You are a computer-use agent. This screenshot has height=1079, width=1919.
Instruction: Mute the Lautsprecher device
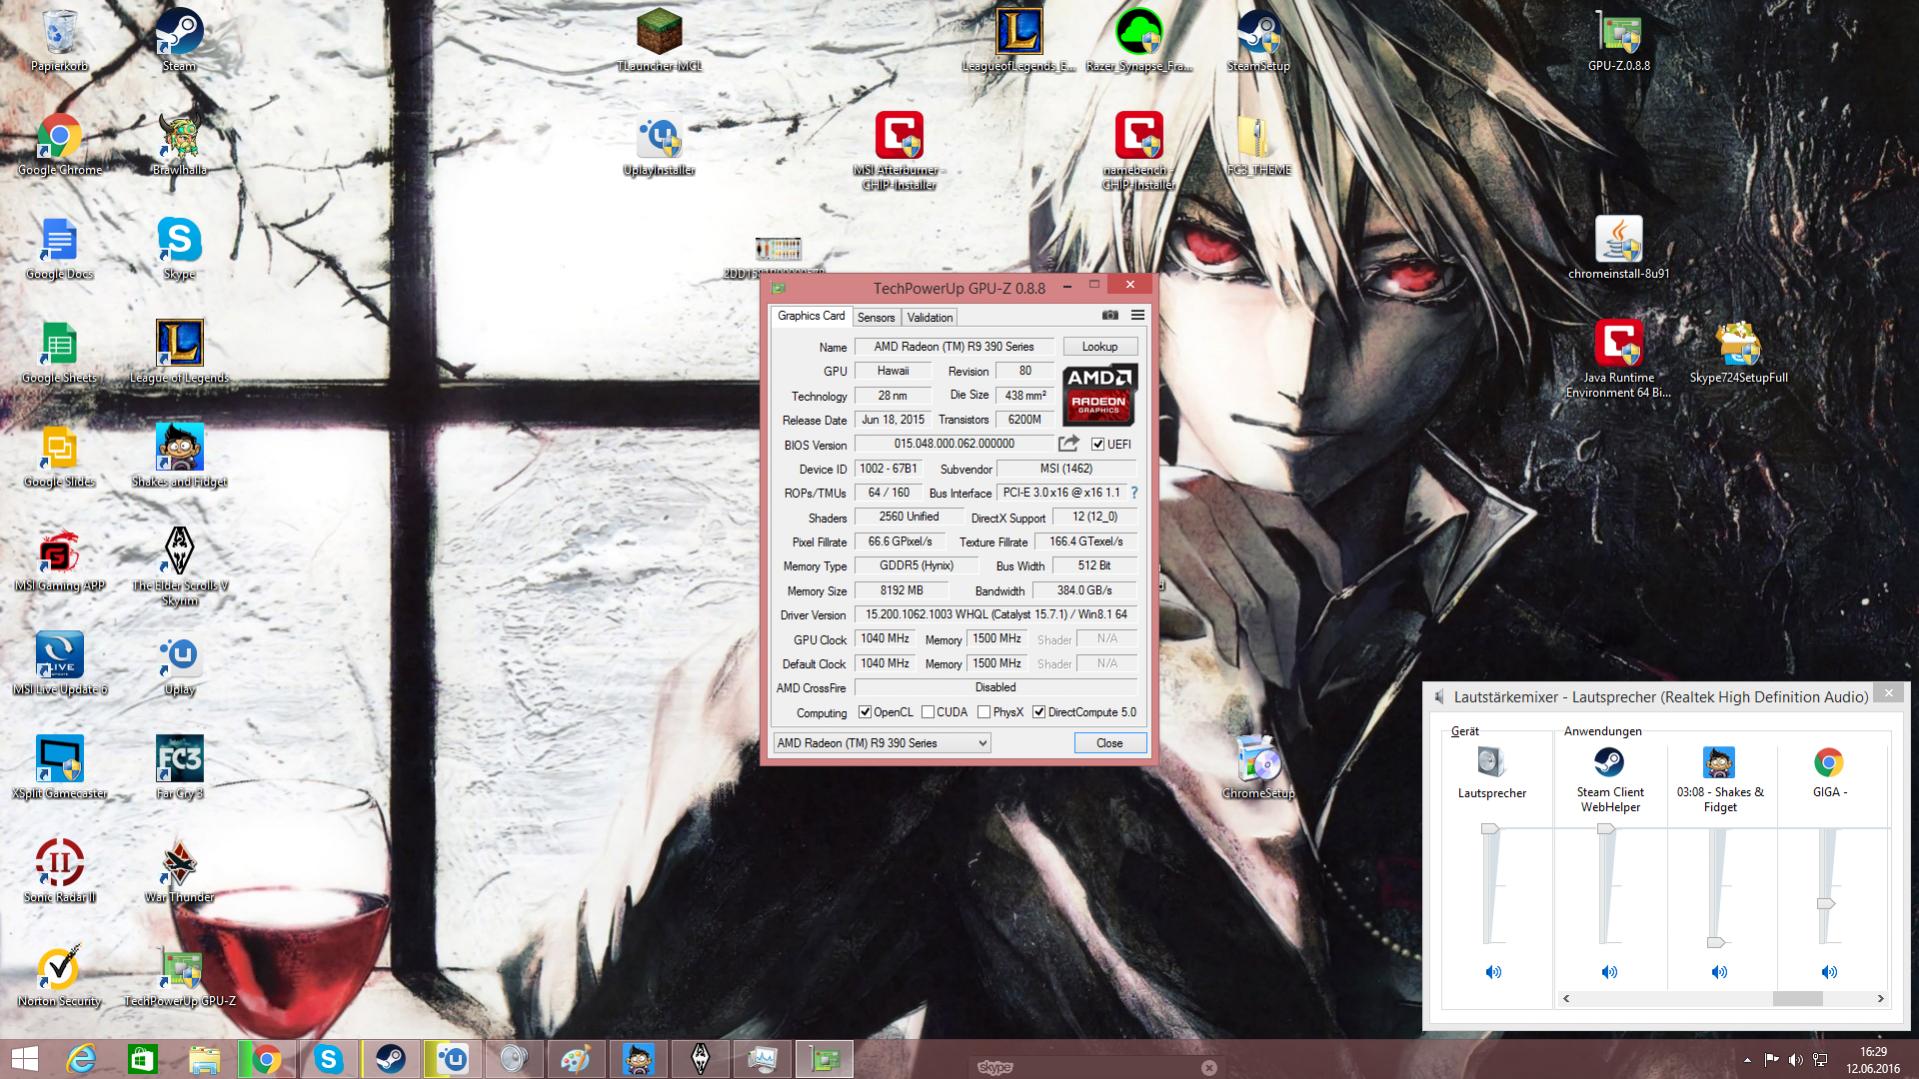point(1493,972)
